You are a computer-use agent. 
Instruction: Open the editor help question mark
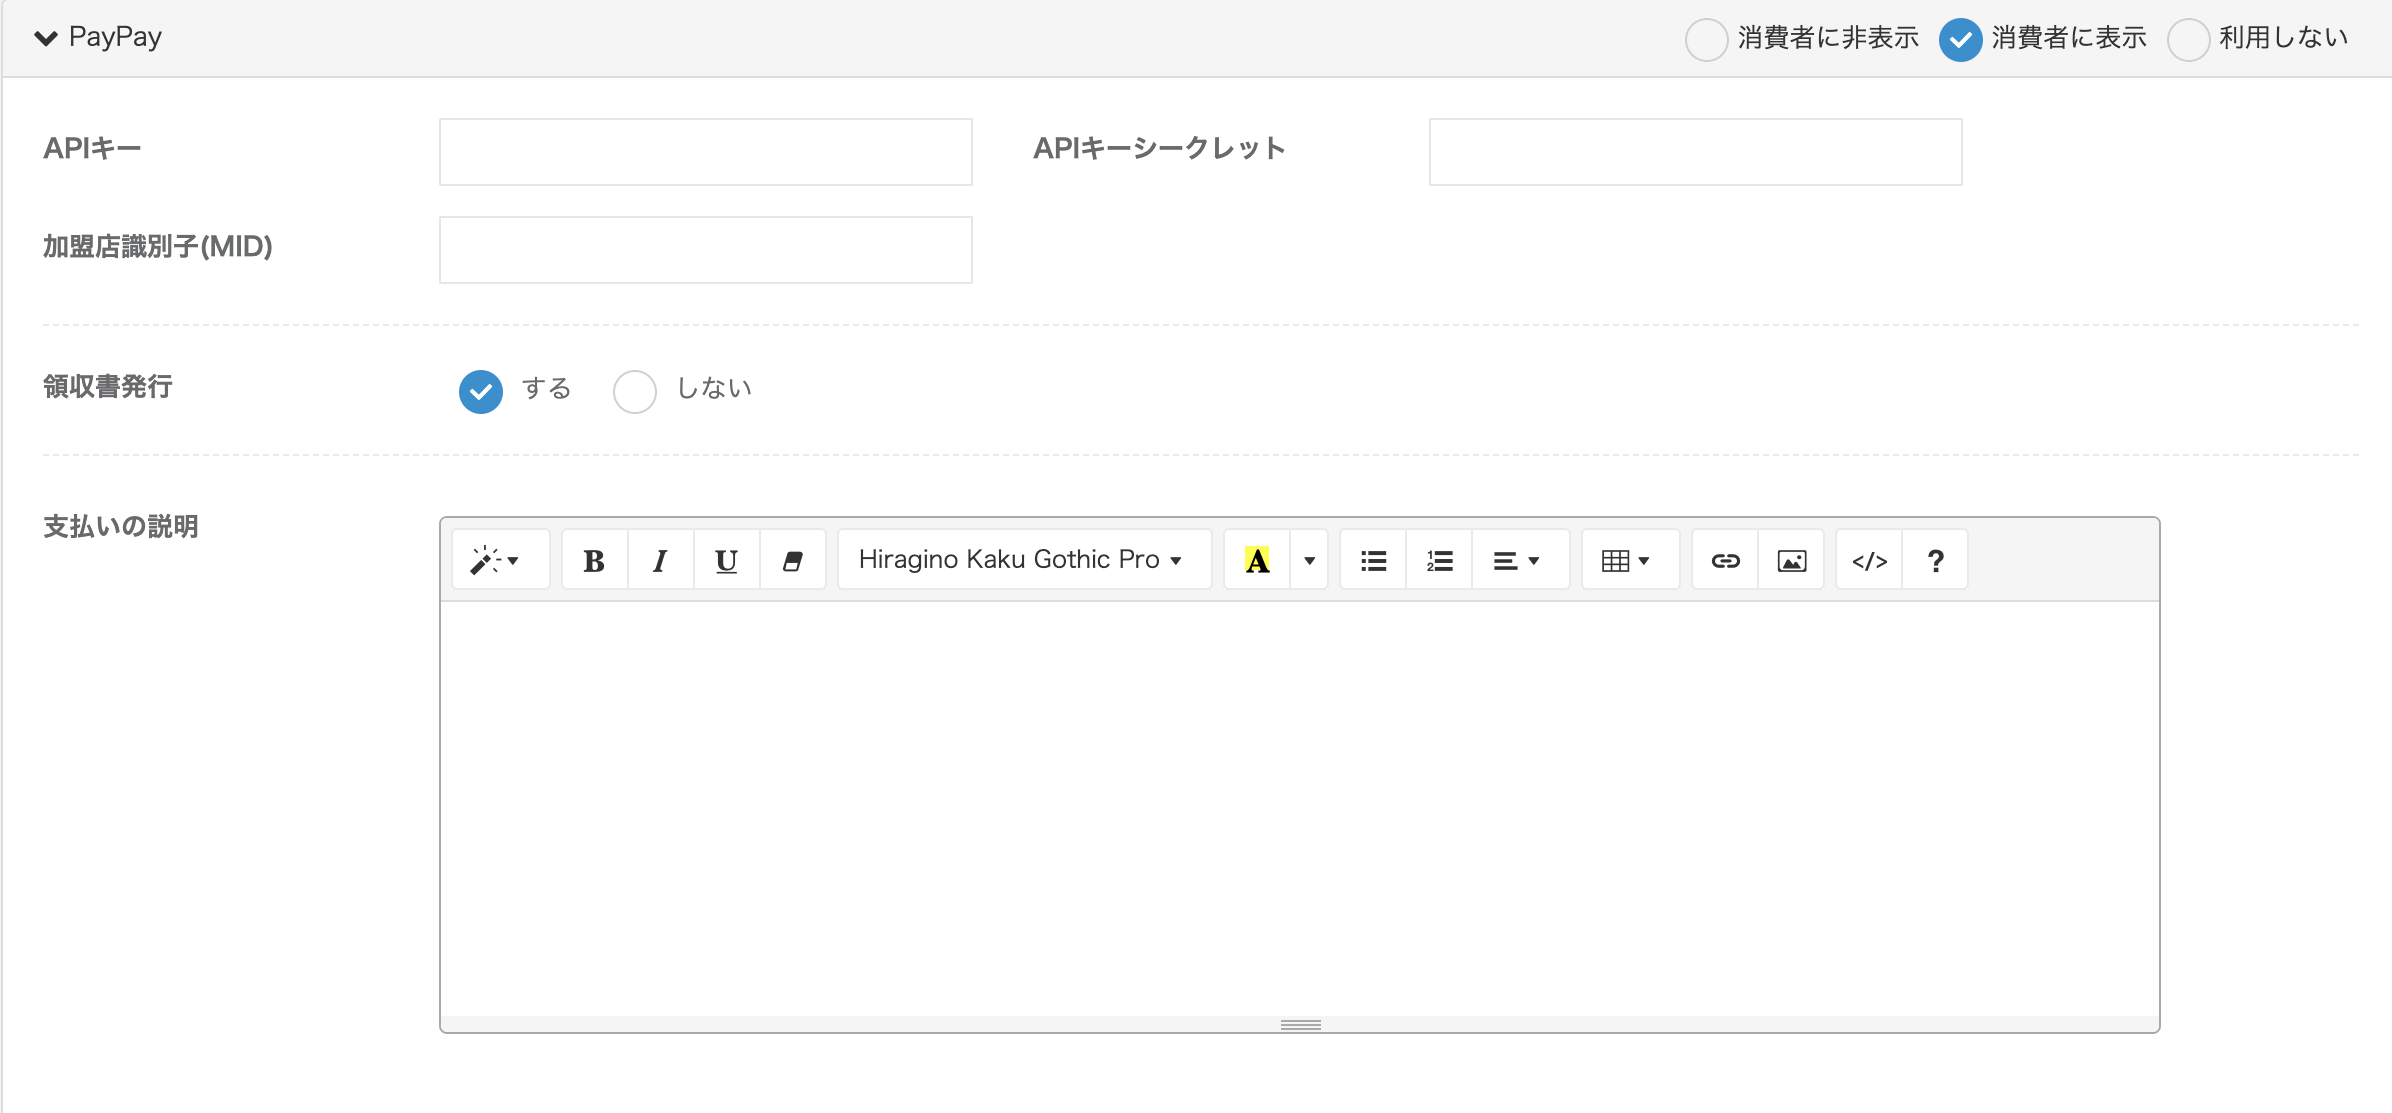tap(1935, 560)
